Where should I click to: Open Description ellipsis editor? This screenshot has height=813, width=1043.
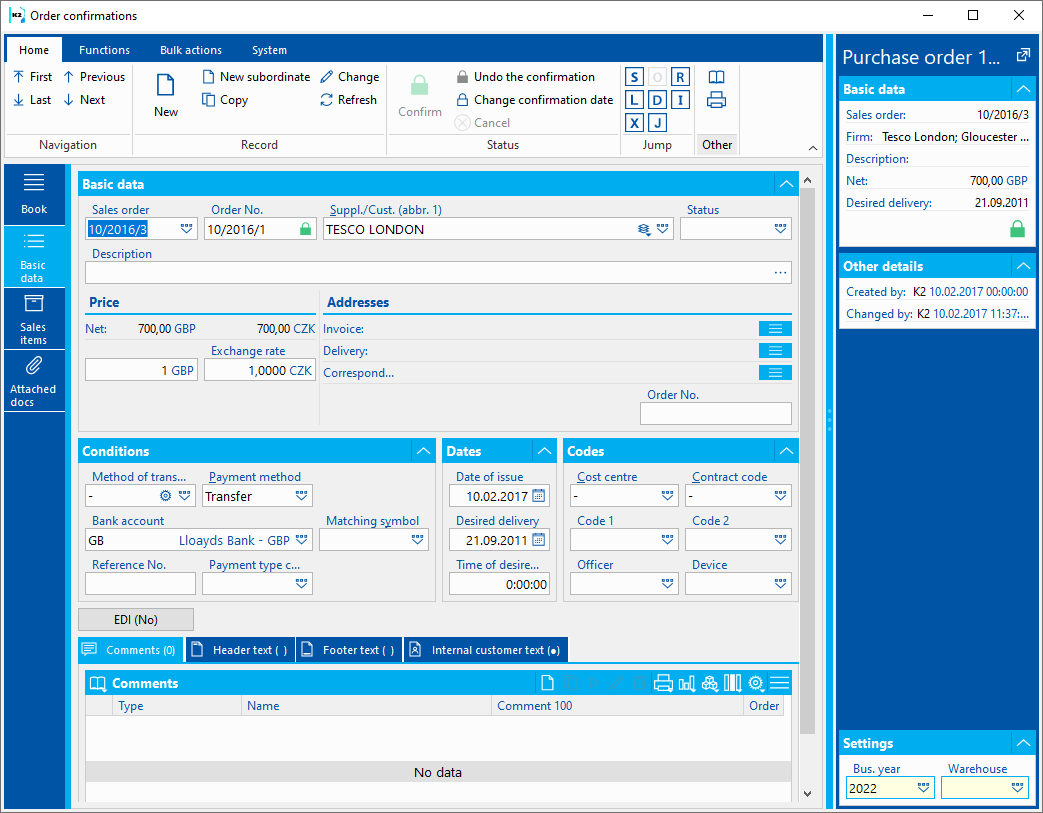coord(780,273)
